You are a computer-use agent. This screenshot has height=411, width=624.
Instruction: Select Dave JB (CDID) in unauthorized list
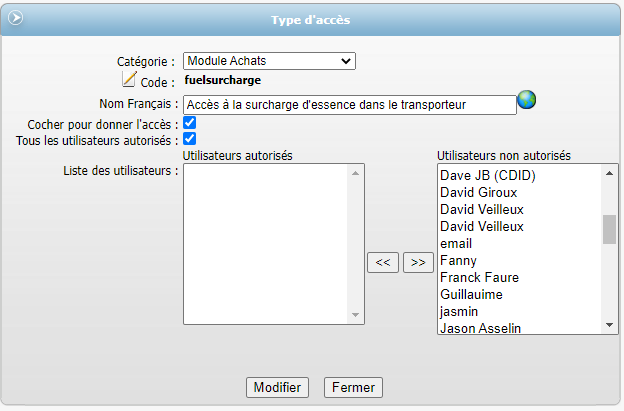pos(488,175)
